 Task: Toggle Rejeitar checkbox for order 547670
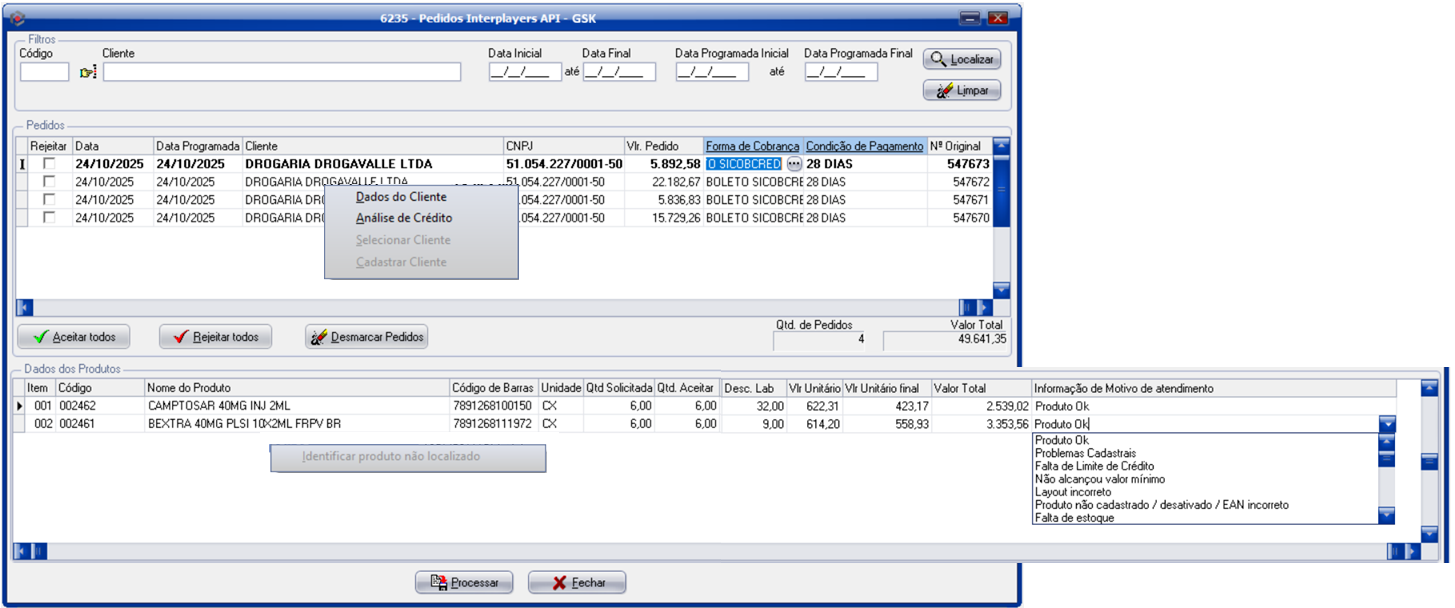click(x=48, y=218)
